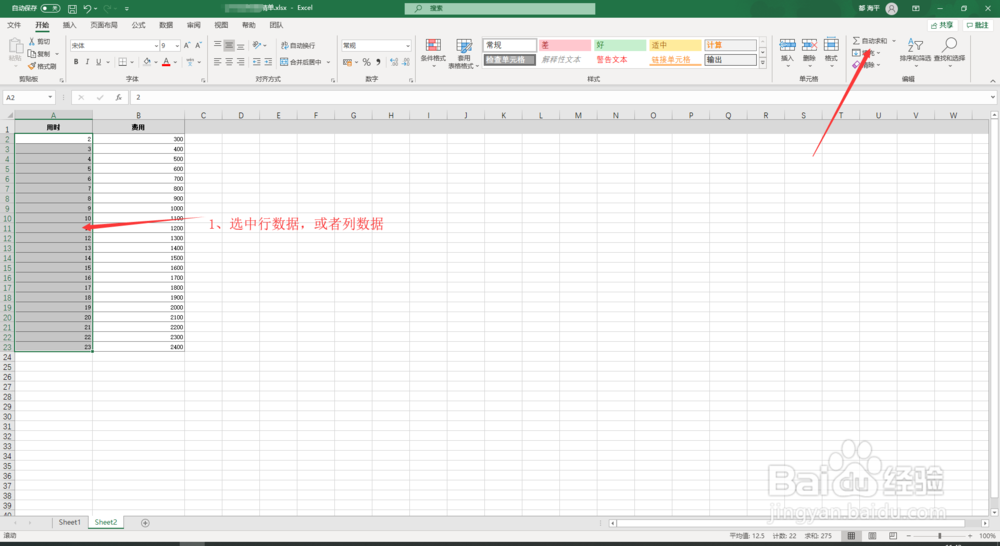Toggle italic formatting
Image resolution: width=1000 pixels, height=546 pixels.
[87, 62]
